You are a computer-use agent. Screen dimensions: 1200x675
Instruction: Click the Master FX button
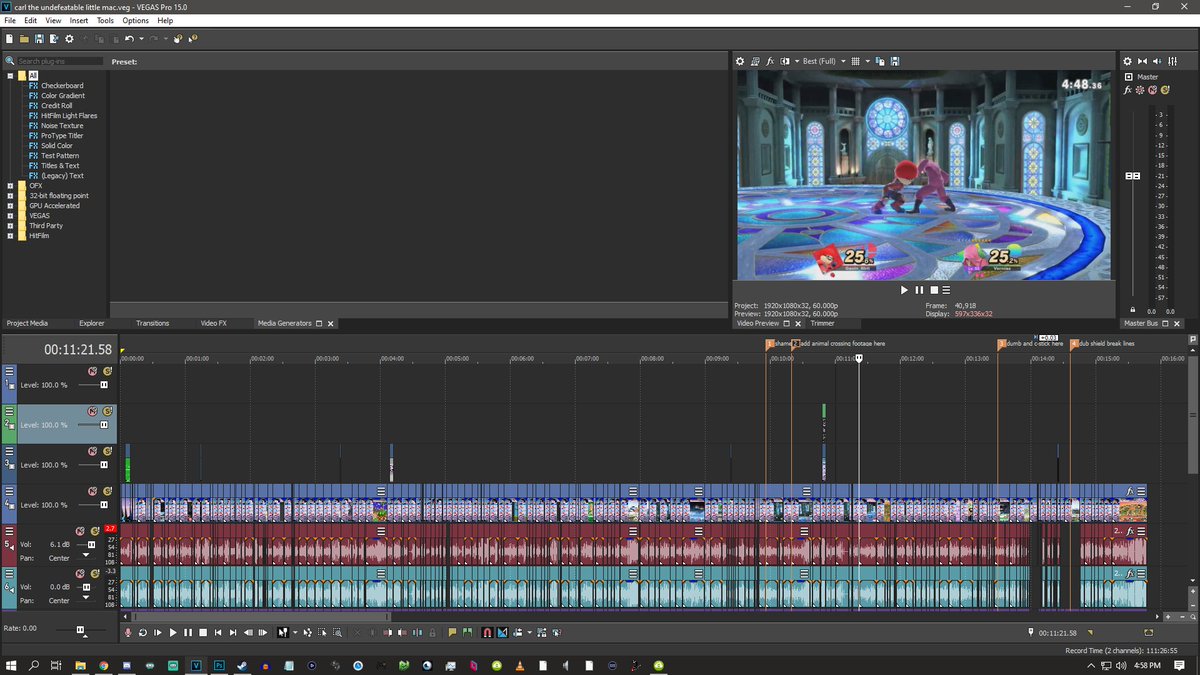tap(1127, 90)
